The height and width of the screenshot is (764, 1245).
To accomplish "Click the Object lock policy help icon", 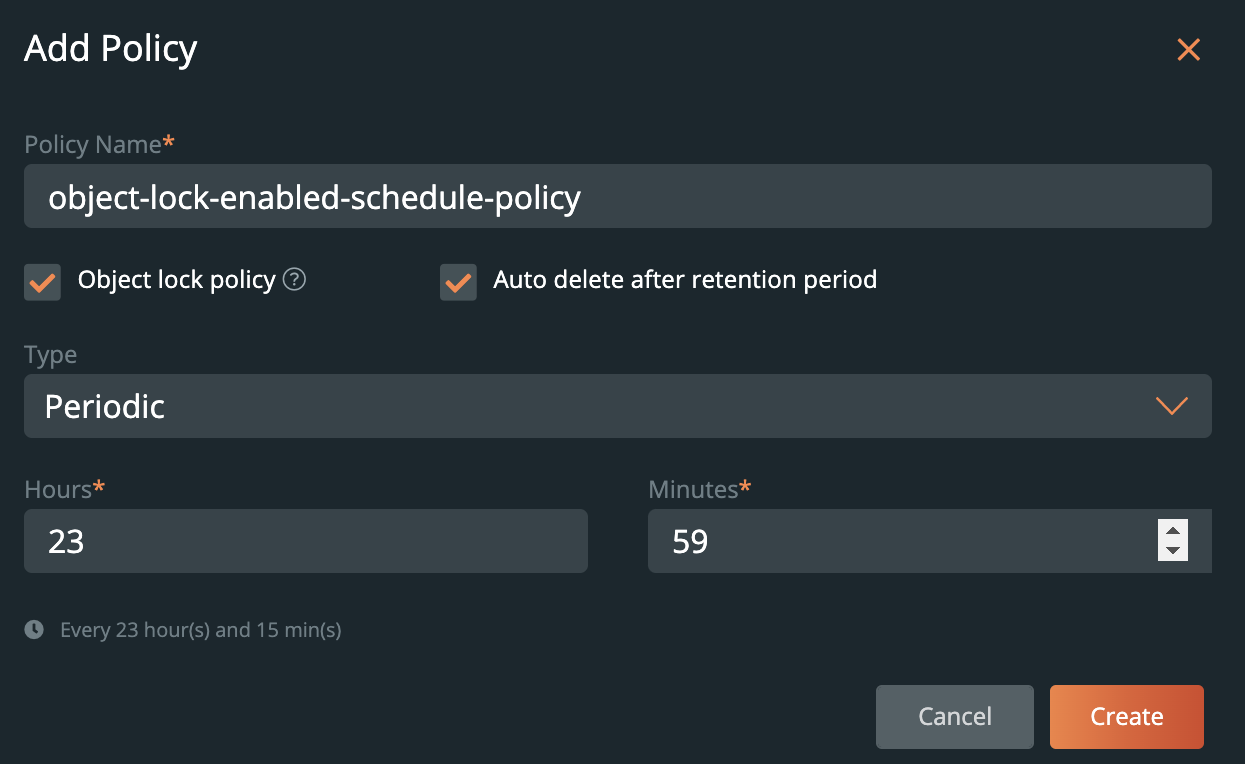I will [x=294, y=280].
